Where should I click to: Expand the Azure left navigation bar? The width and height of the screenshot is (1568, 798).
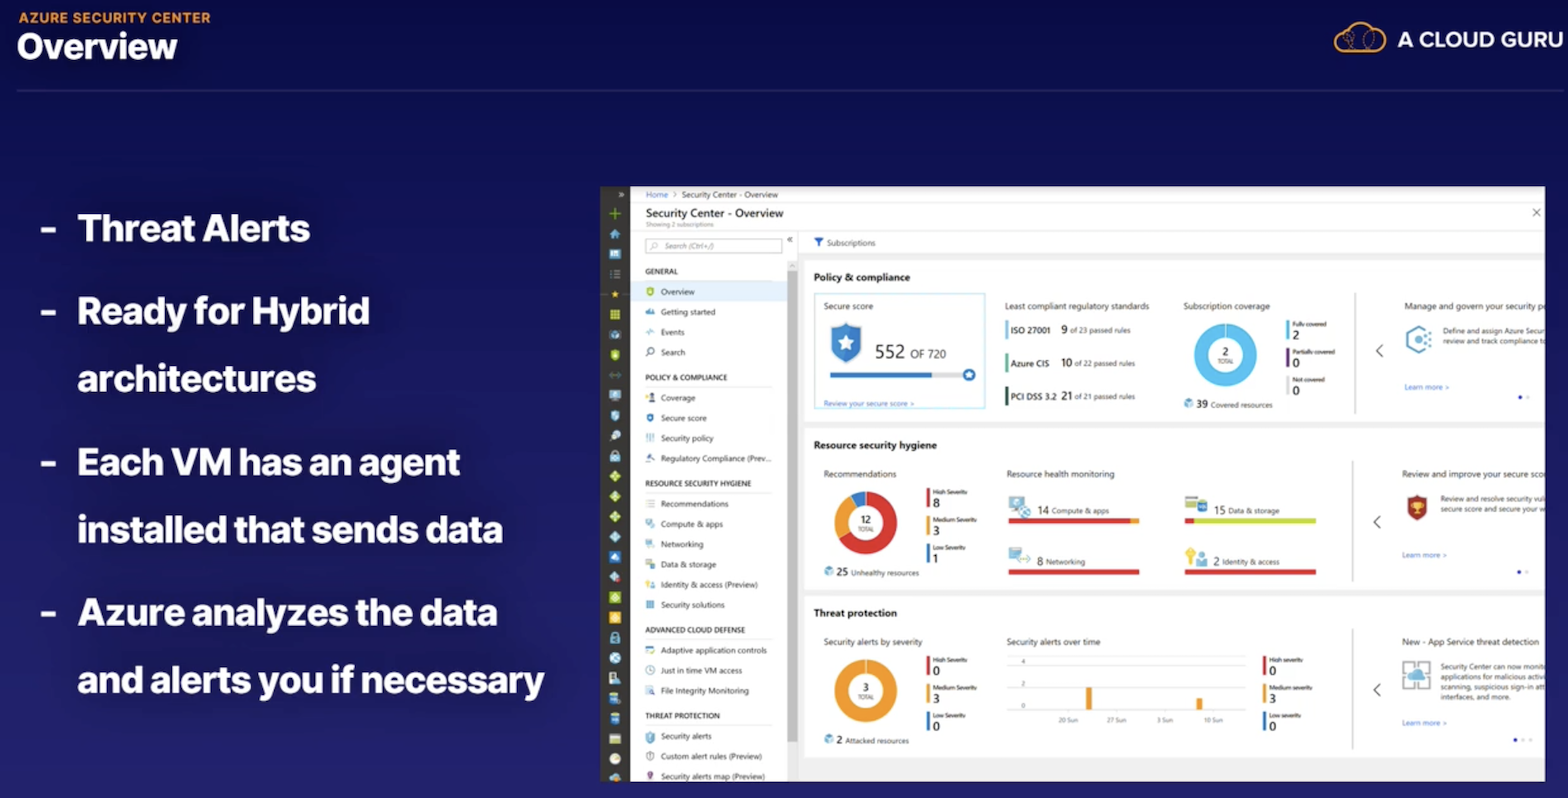(621, 194)
